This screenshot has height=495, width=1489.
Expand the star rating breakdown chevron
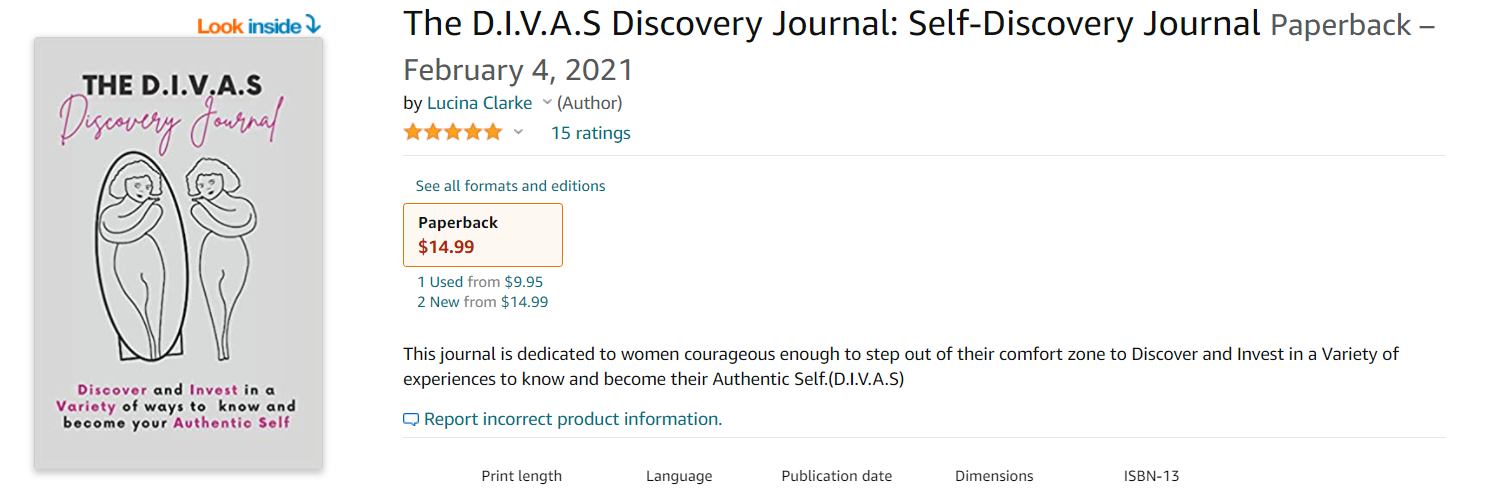518,133
